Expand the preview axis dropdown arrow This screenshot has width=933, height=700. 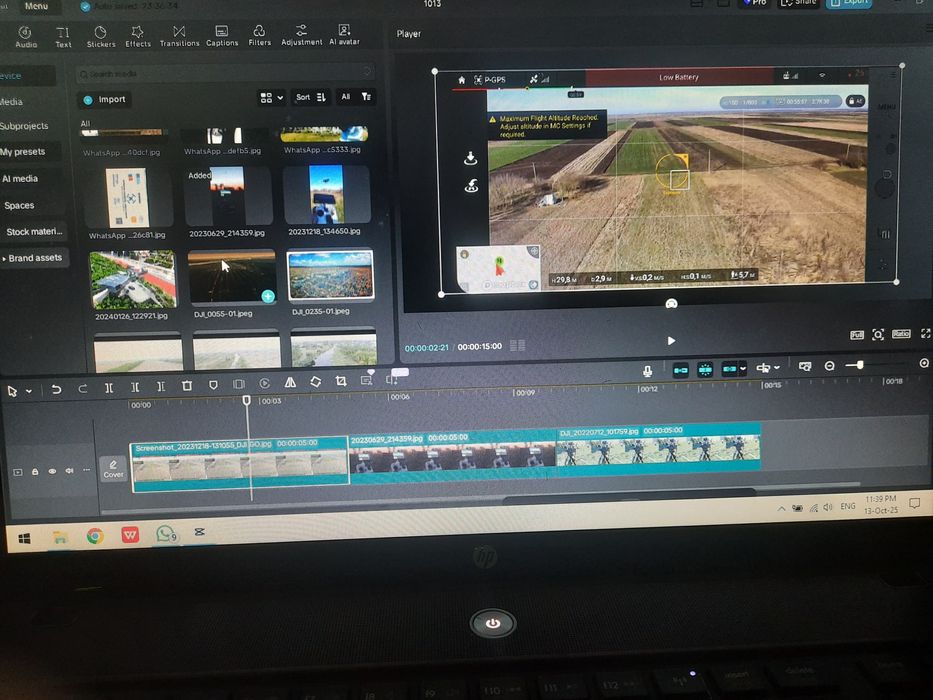click(777, 368)
